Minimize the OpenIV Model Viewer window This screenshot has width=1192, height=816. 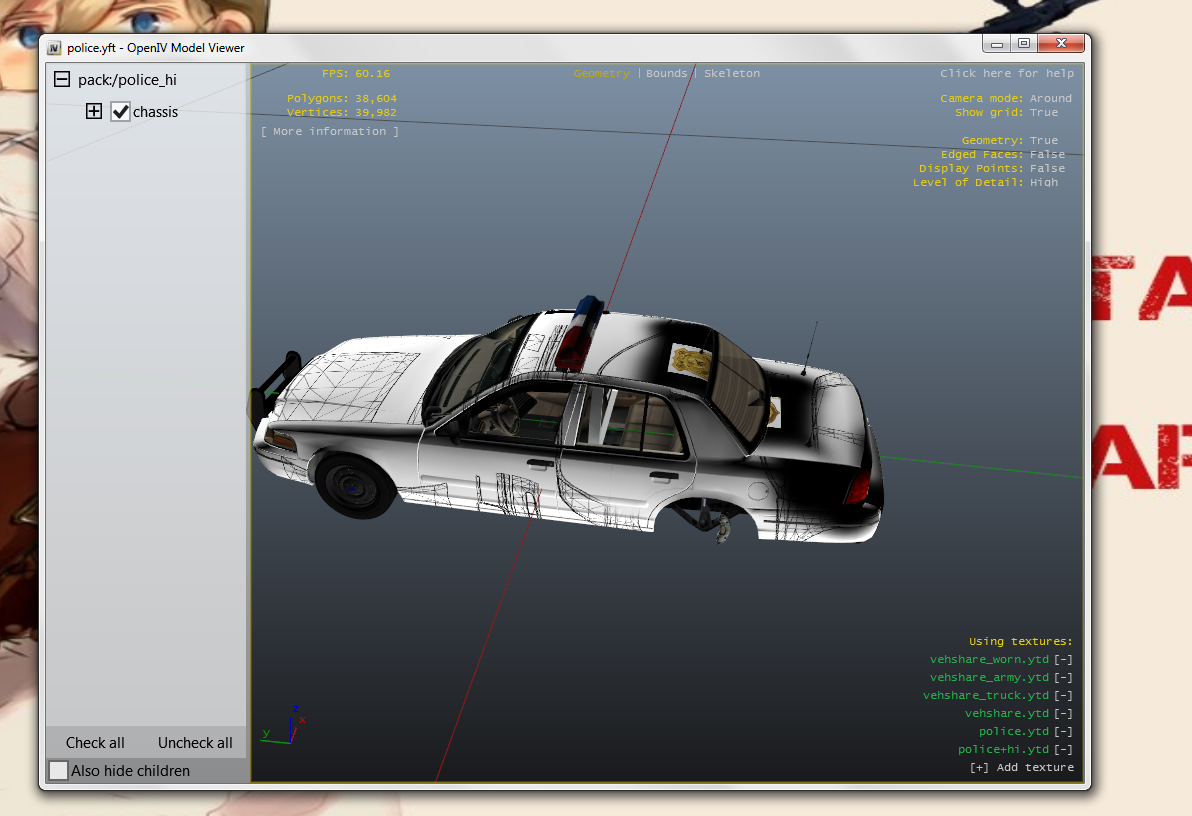point(997,44)
